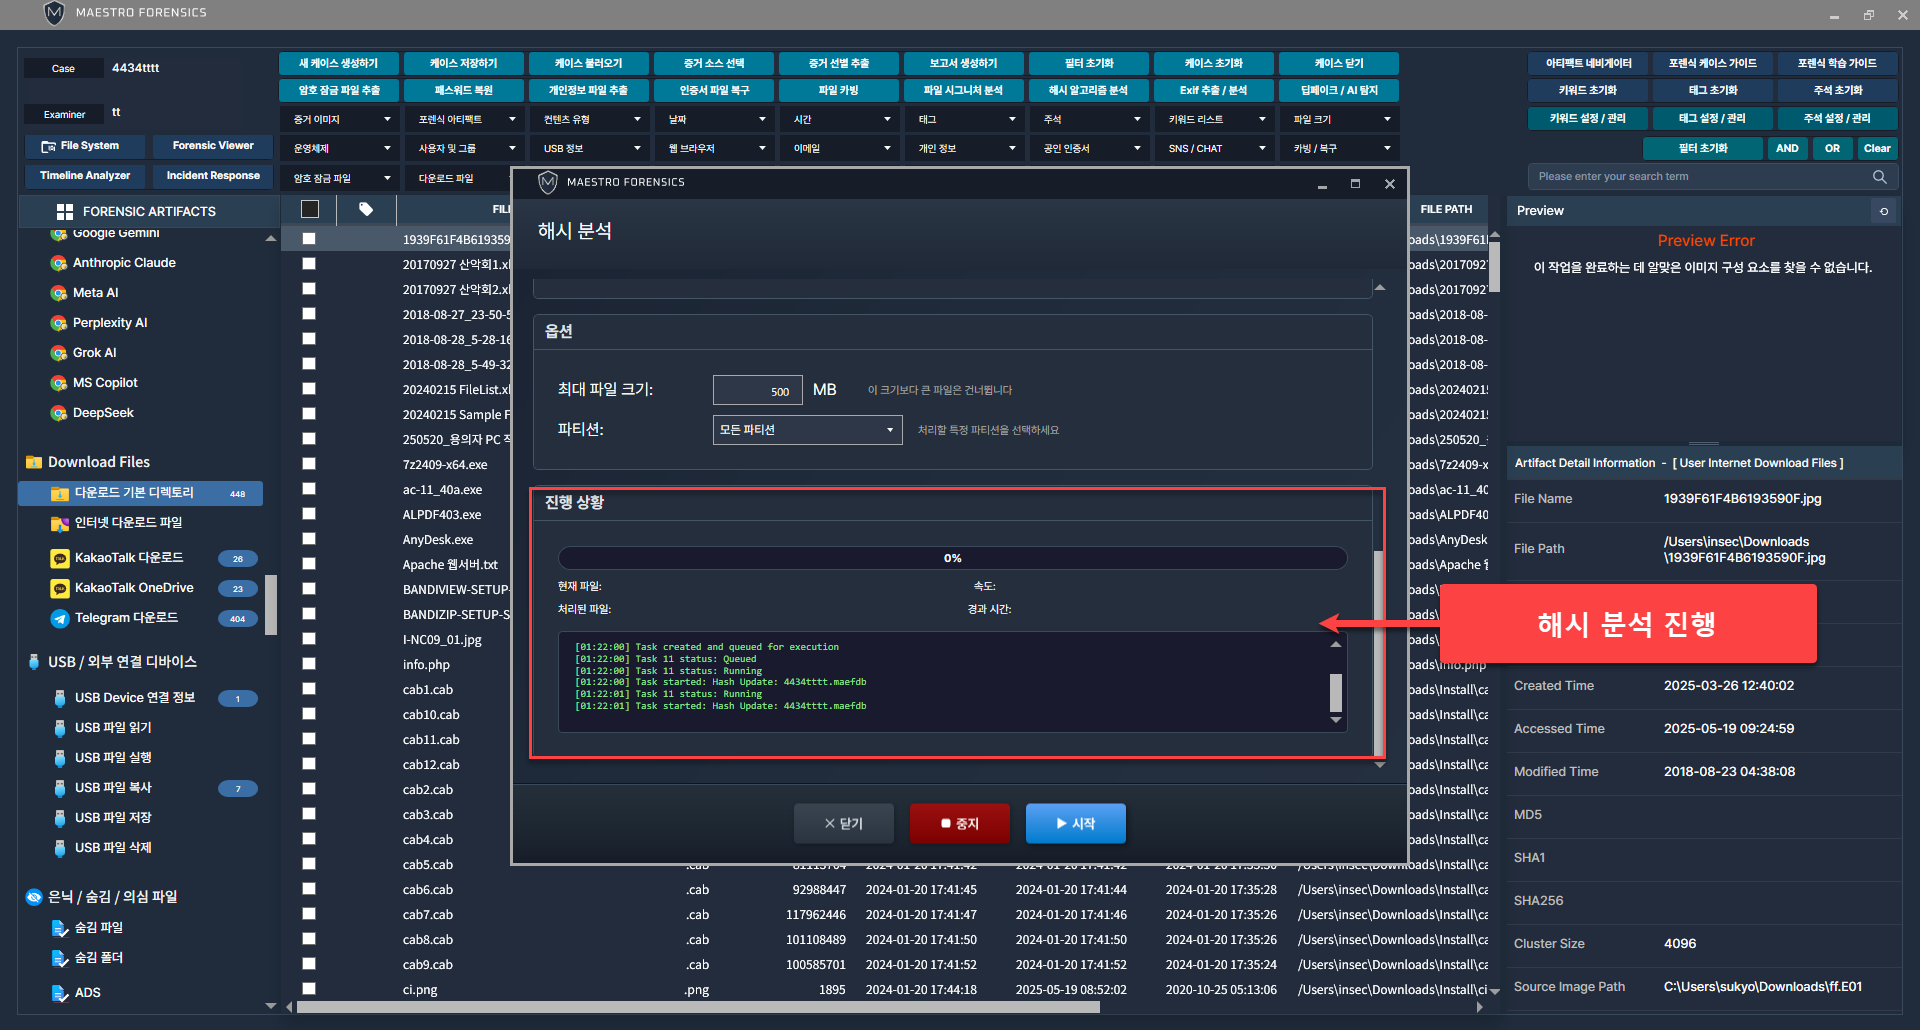Switch to the Forensic Viewer tab
Viewport: 1920px width, 1030px height.
click(213, 146)
